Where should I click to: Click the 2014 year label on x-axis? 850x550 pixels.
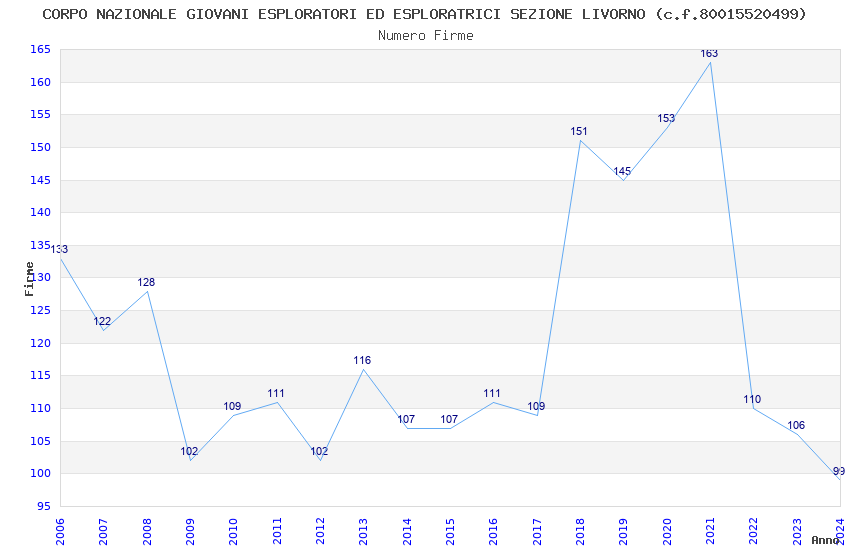pyautogui.click(x=407, y=532)
